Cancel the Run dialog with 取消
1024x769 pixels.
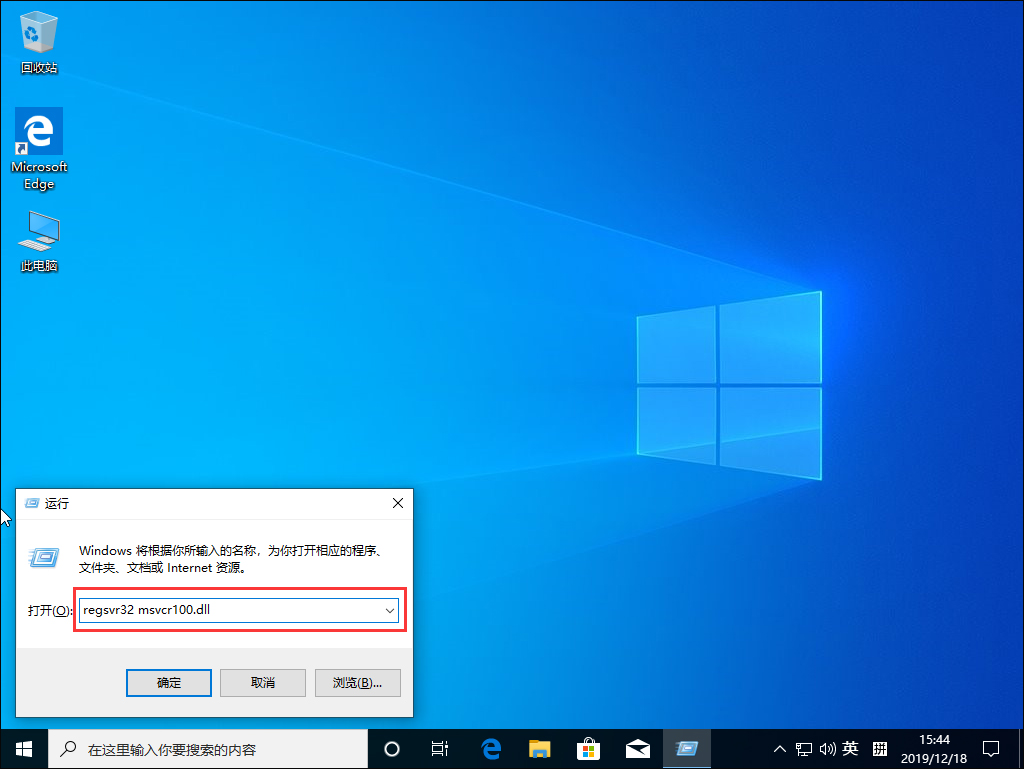(262, 683)
